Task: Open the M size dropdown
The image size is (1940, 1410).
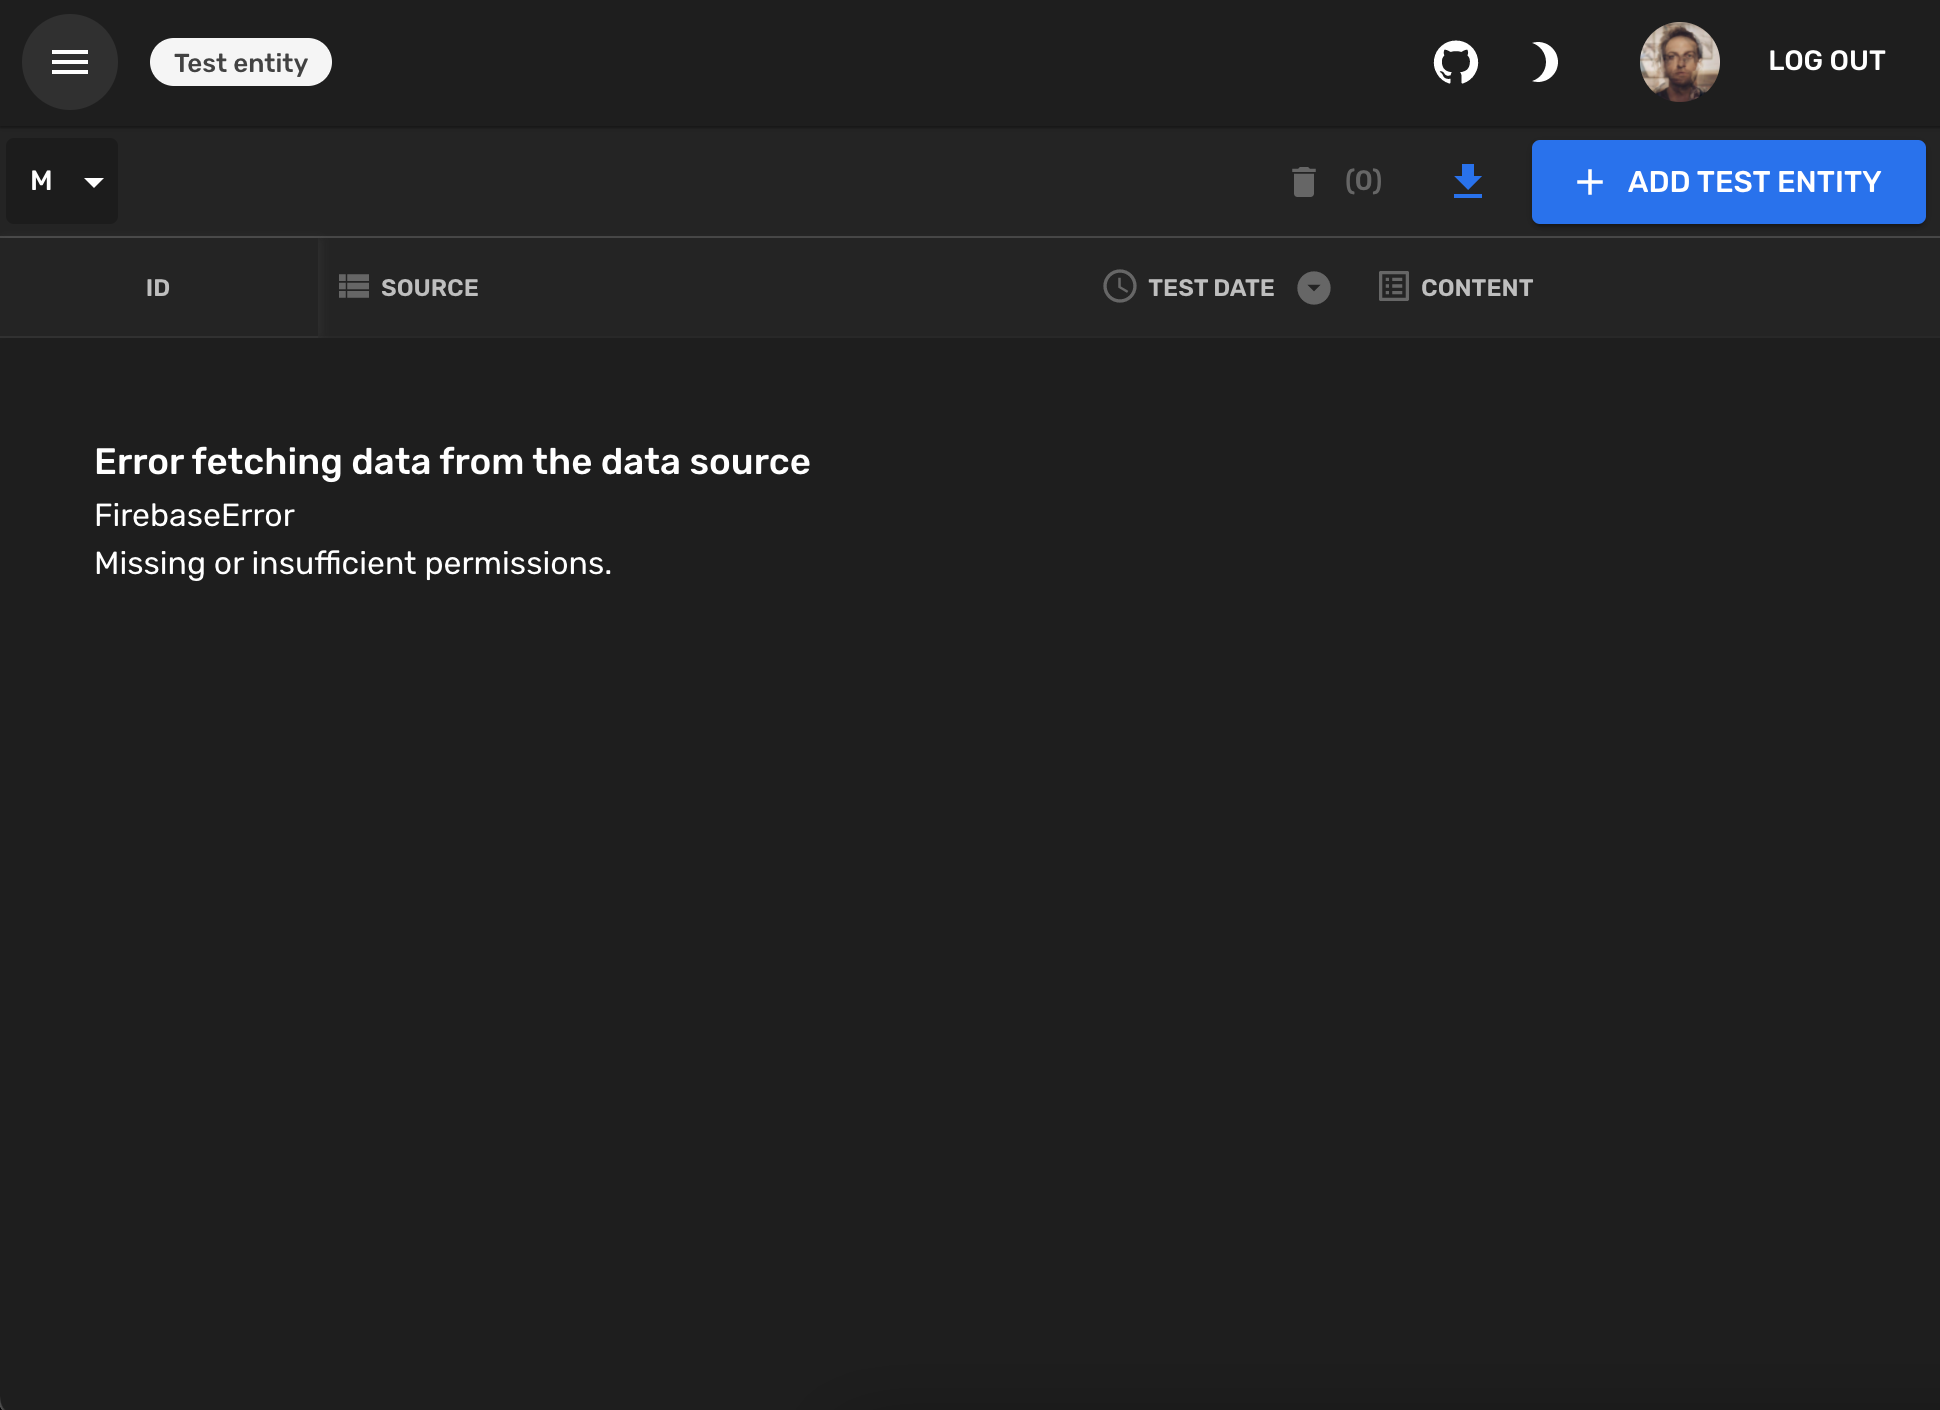Action: click(63, 181)
